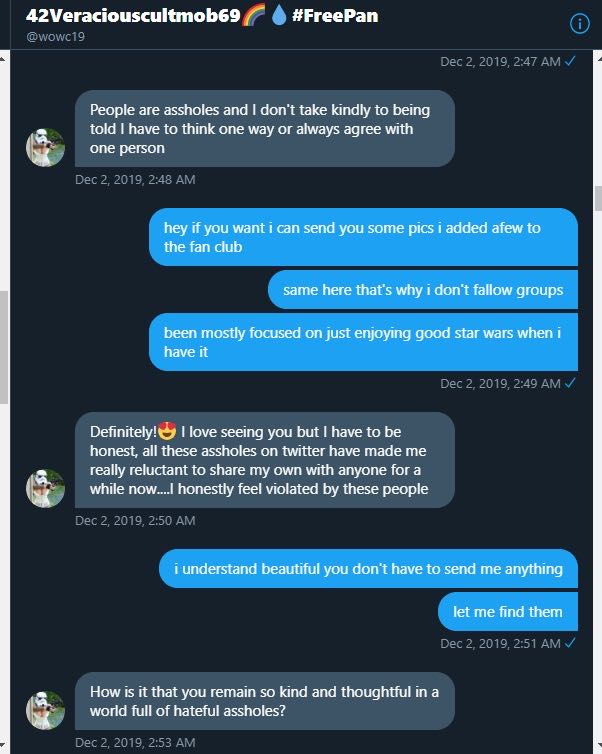Click stormtrooper avatar beside 'How is it' message

45,710
